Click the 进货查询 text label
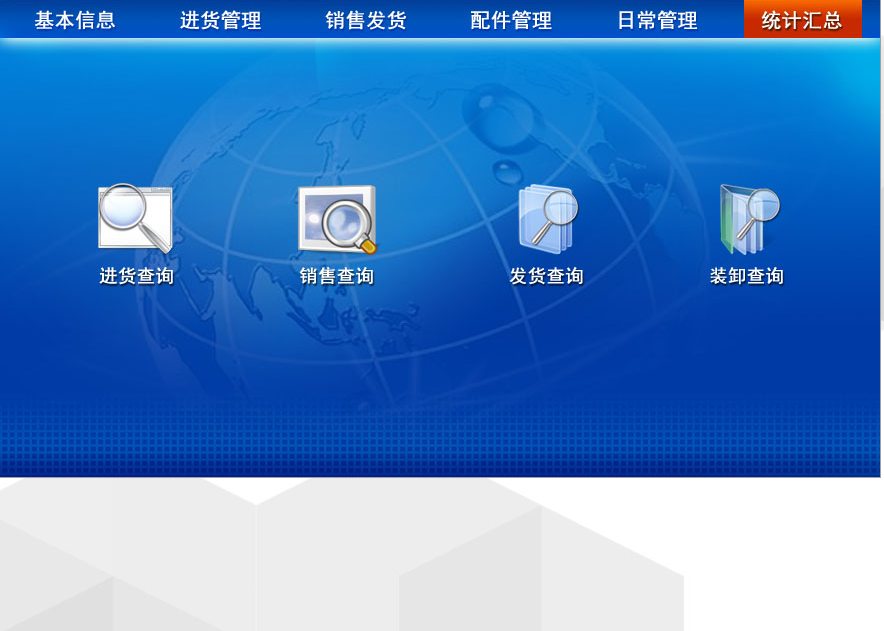The image size is (884, 631). (x=136, y=276)
